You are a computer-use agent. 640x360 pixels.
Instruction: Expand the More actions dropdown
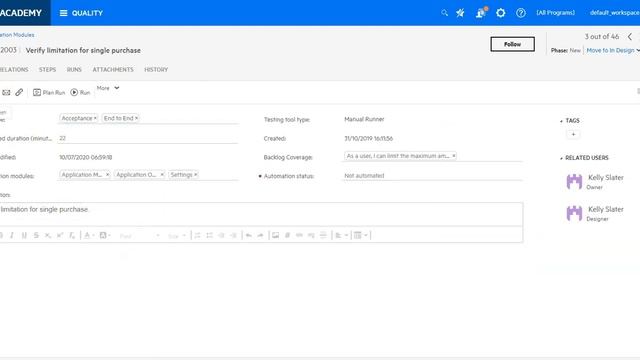coord(108,88)
